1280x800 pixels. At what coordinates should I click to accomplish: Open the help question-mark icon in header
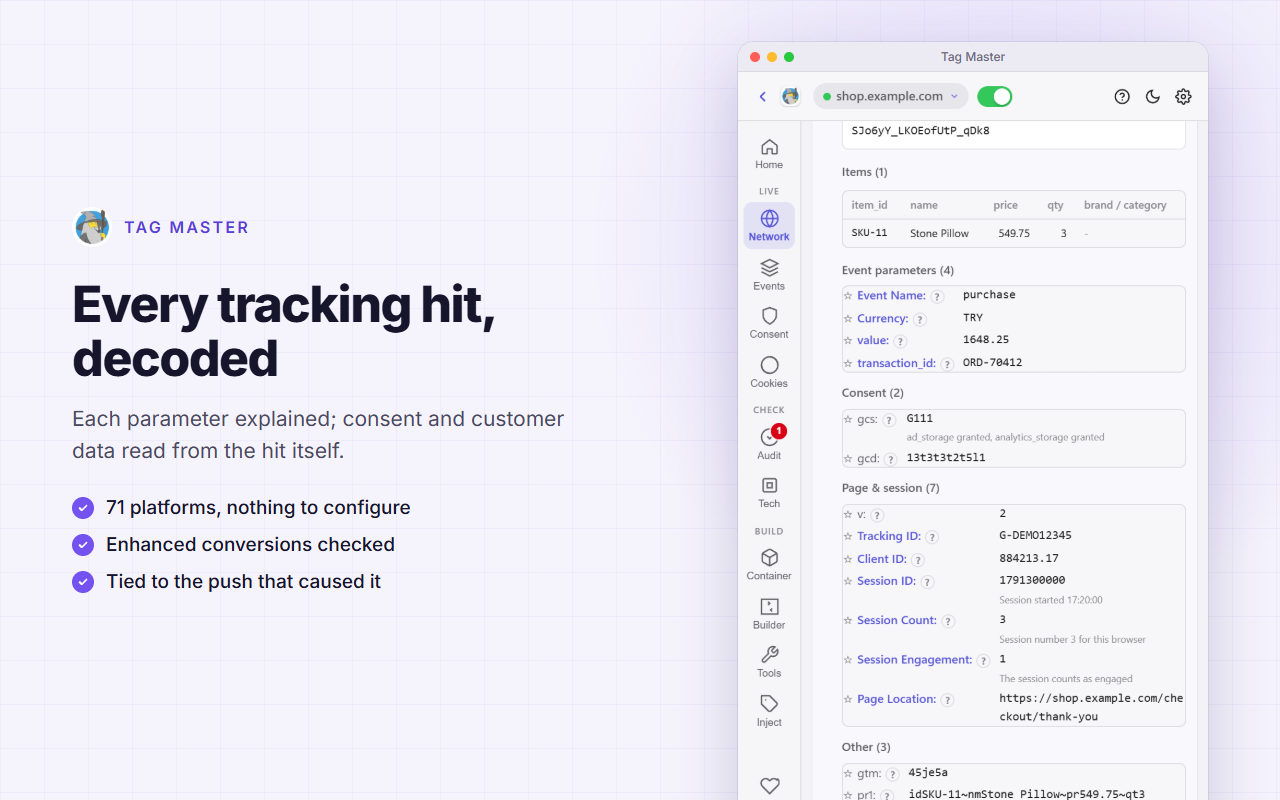[x=1122, y=97]
